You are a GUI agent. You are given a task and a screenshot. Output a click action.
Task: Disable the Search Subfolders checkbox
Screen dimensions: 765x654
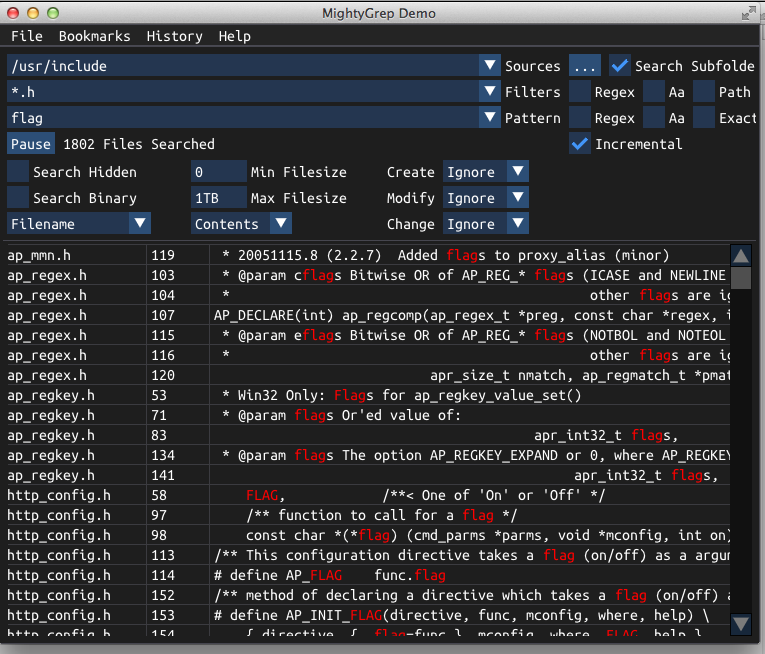tap(620, 66)
